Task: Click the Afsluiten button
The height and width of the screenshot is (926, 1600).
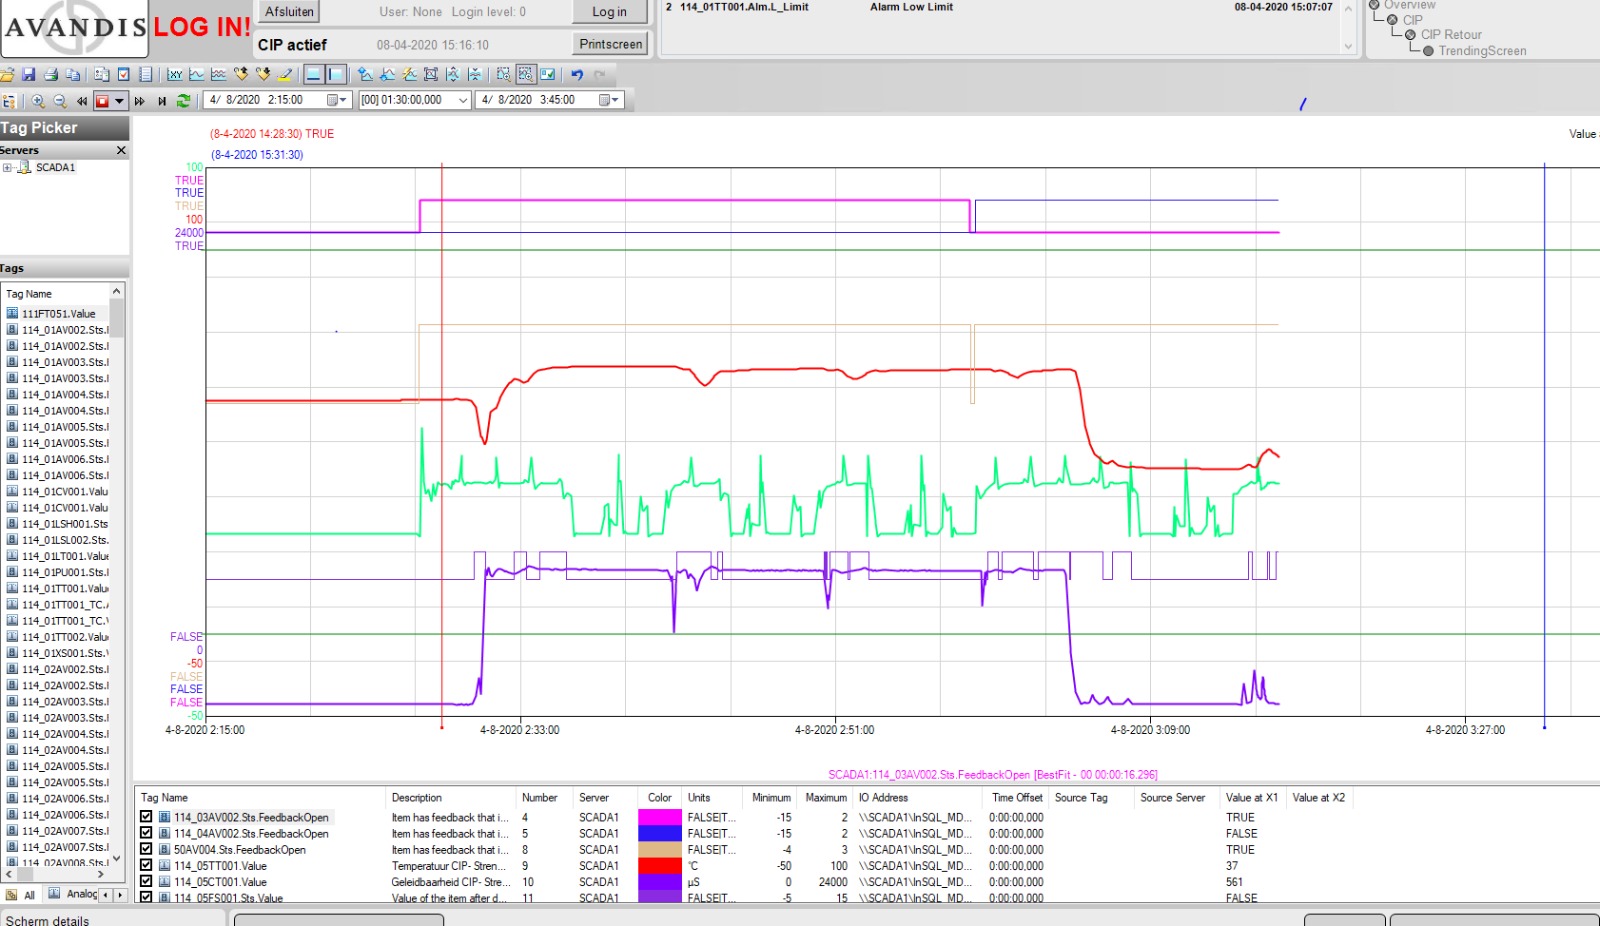Action: pyautogui.click(x=289, y=12)
